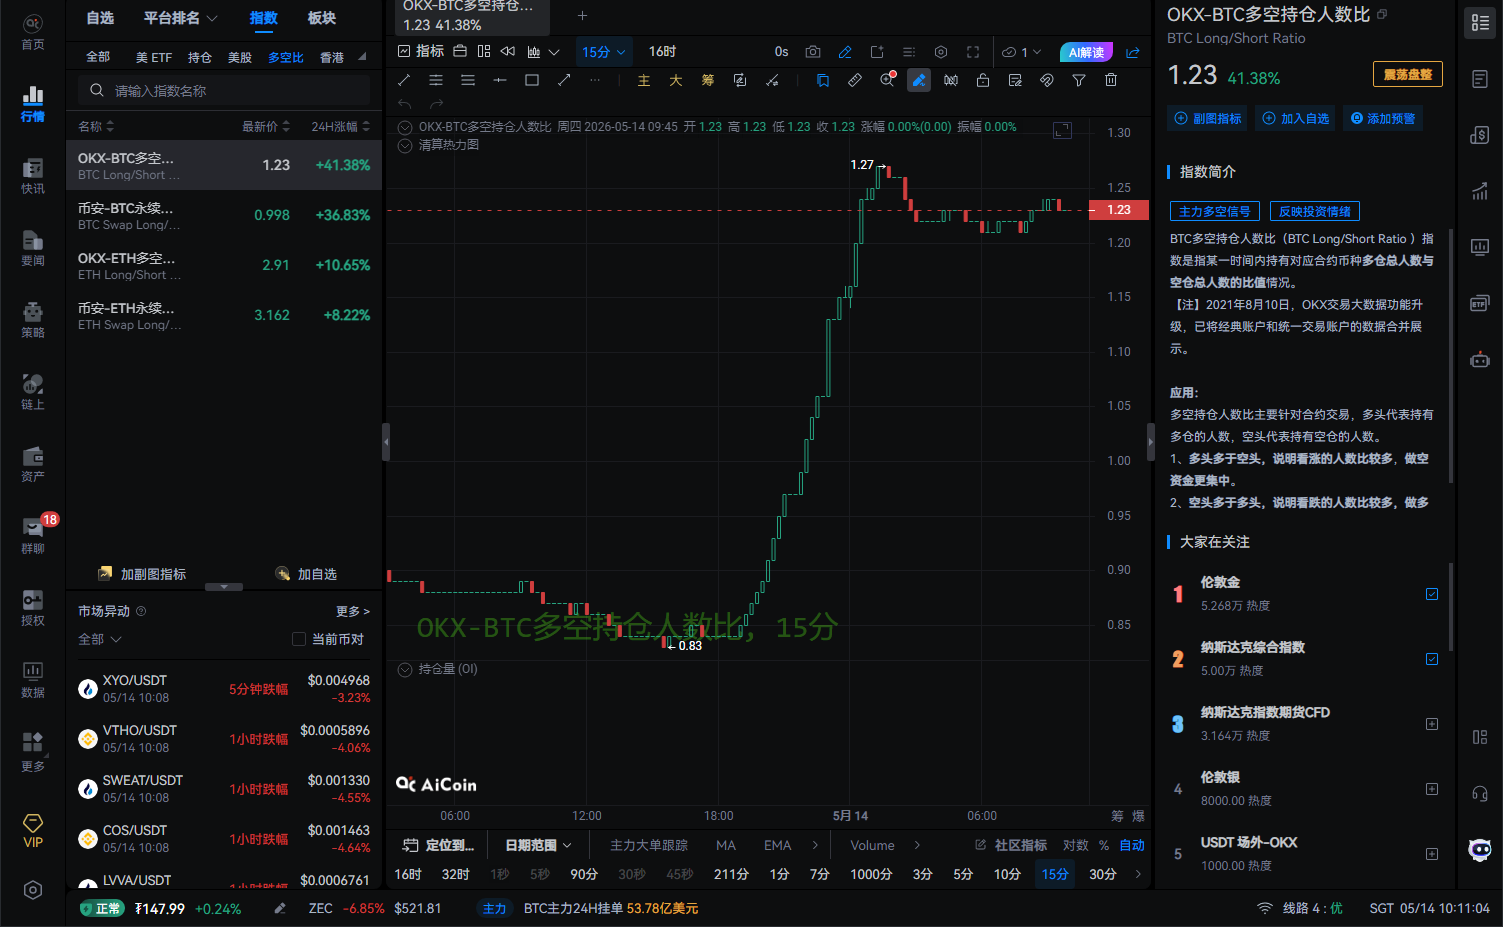
Task: Select the ruler measurement tool
Action: (x=855, y=80)
